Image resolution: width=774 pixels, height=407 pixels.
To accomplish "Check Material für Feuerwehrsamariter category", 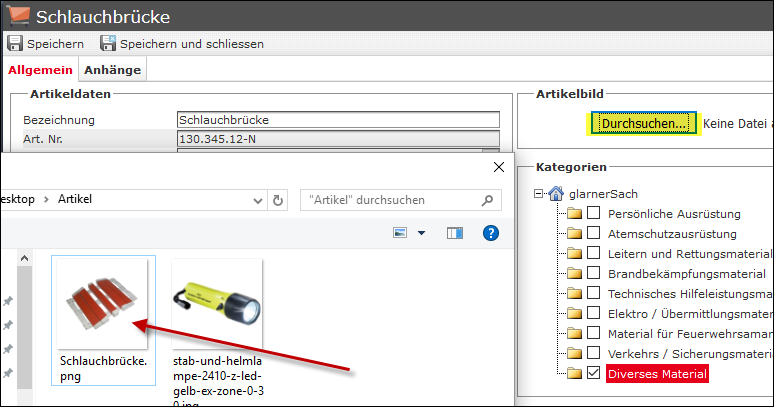I will 593,333.
